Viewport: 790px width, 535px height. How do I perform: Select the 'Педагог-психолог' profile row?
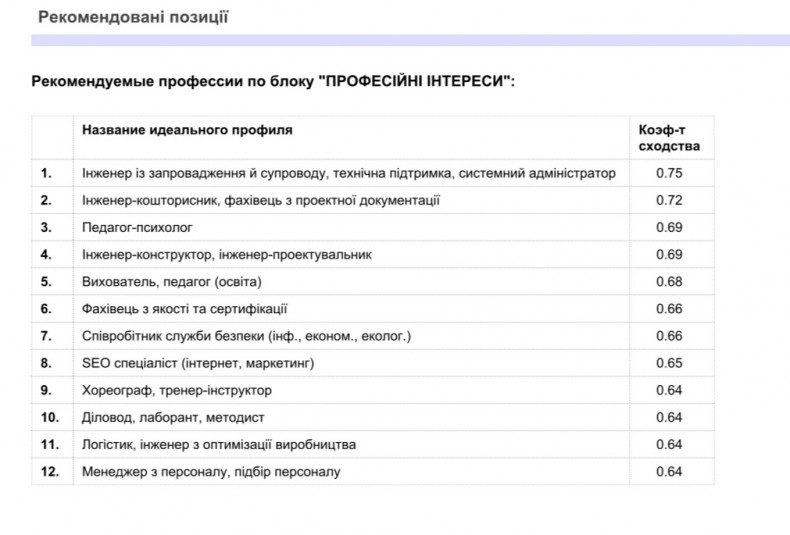point(373,227)
